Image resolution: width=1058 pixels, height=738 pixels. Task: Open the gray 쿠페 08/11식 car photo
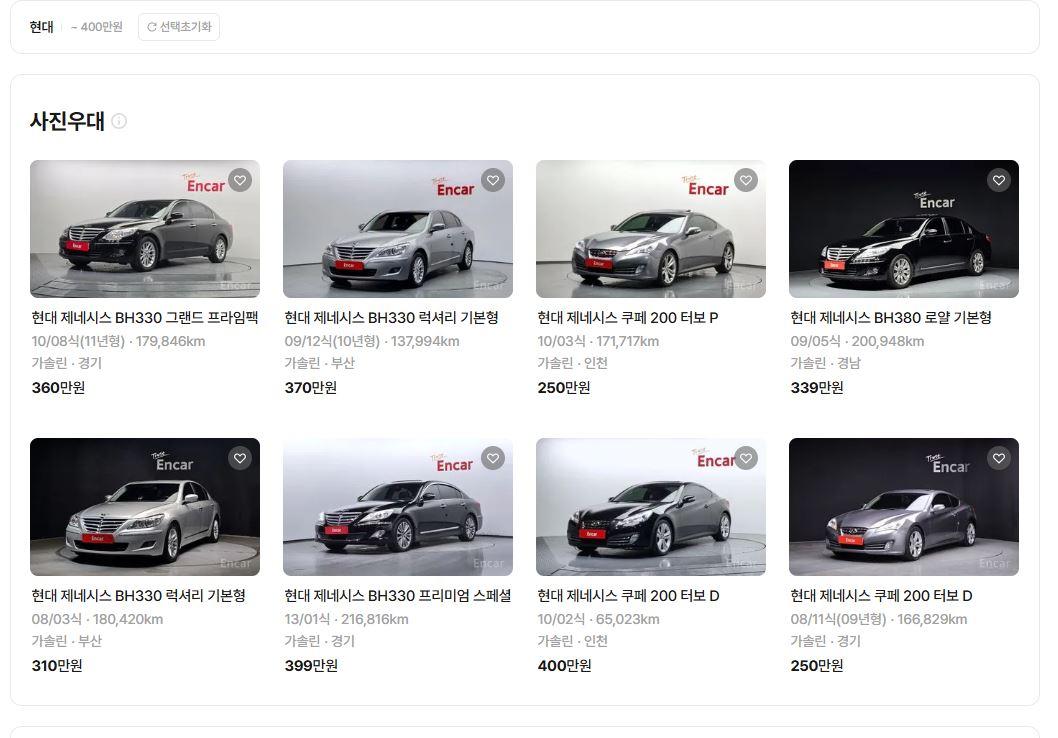pos(903,507)
